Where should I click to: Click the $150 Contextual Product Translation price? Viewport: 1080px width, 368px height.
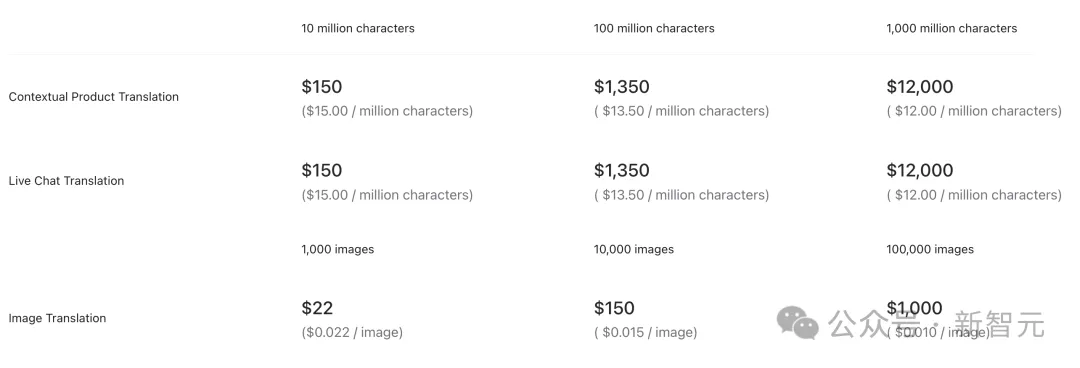pos(322,87)
